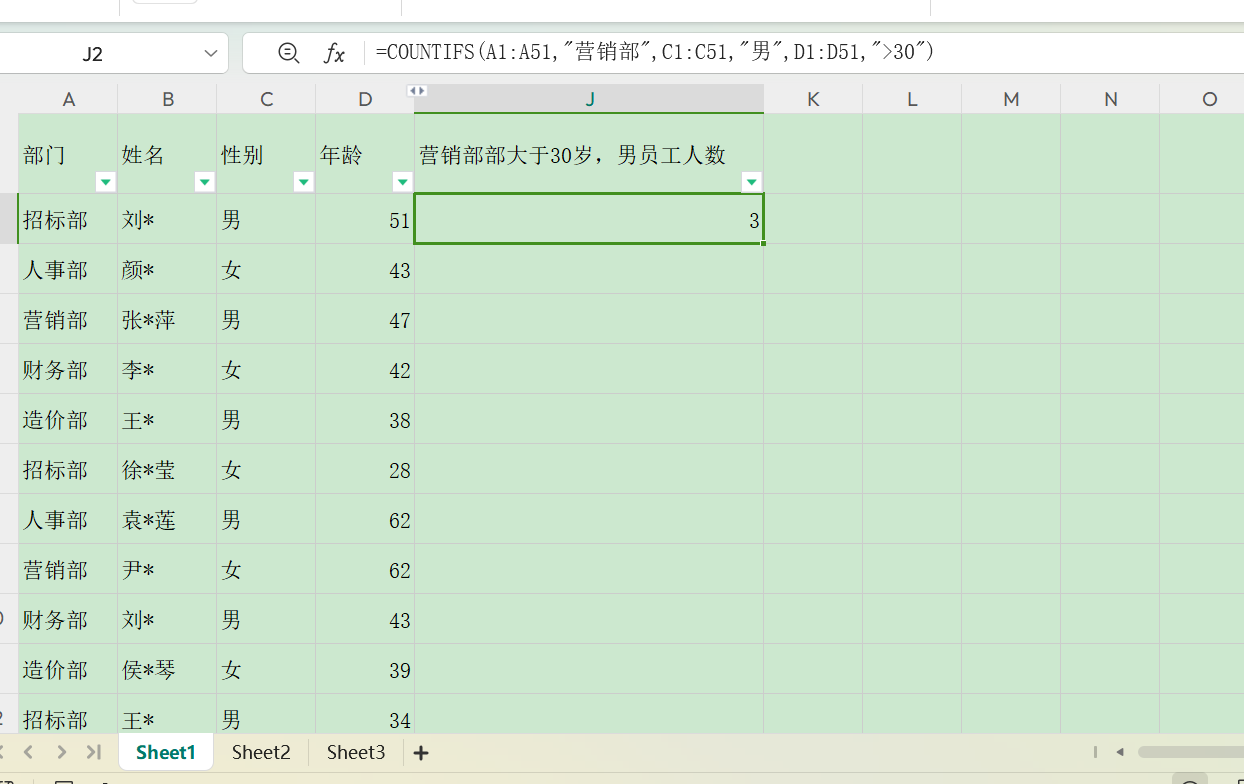Select column M header
The height and width of the screenshot is (784, 1244).
(1011, 99)
